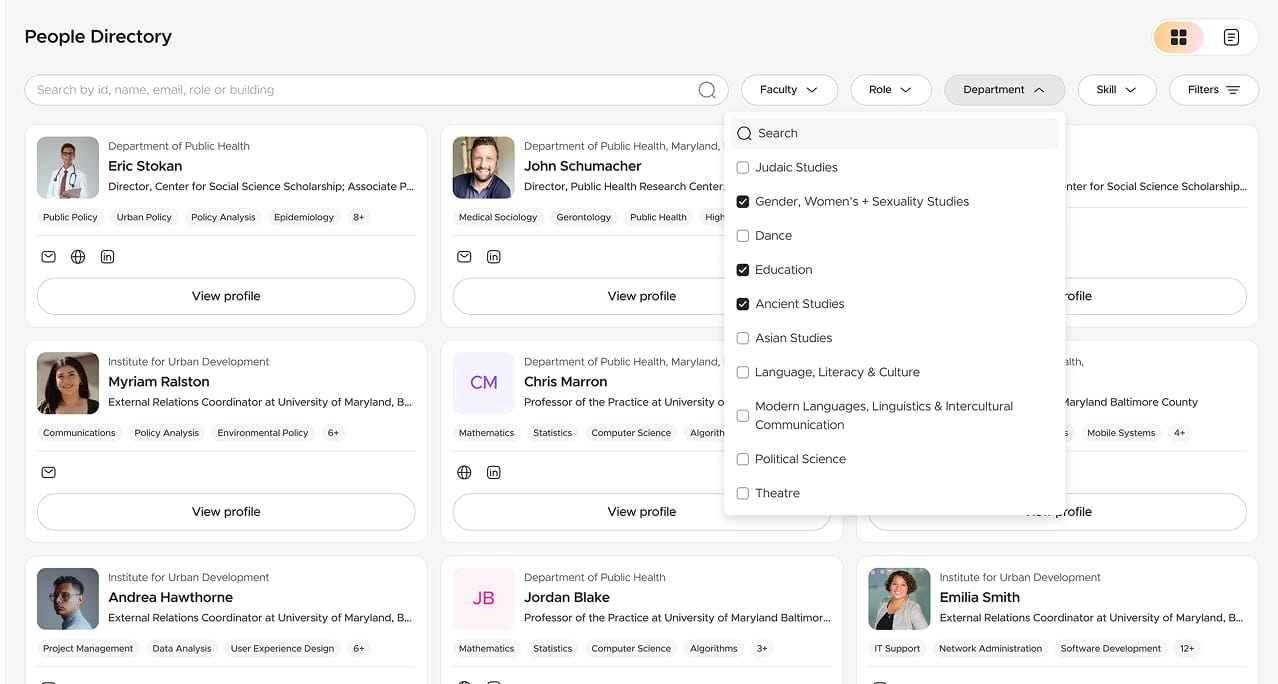The image size is (1278, 684).
Task: Click Chris Marron's CM initials avatar
Action: click(x=484, y=383)
